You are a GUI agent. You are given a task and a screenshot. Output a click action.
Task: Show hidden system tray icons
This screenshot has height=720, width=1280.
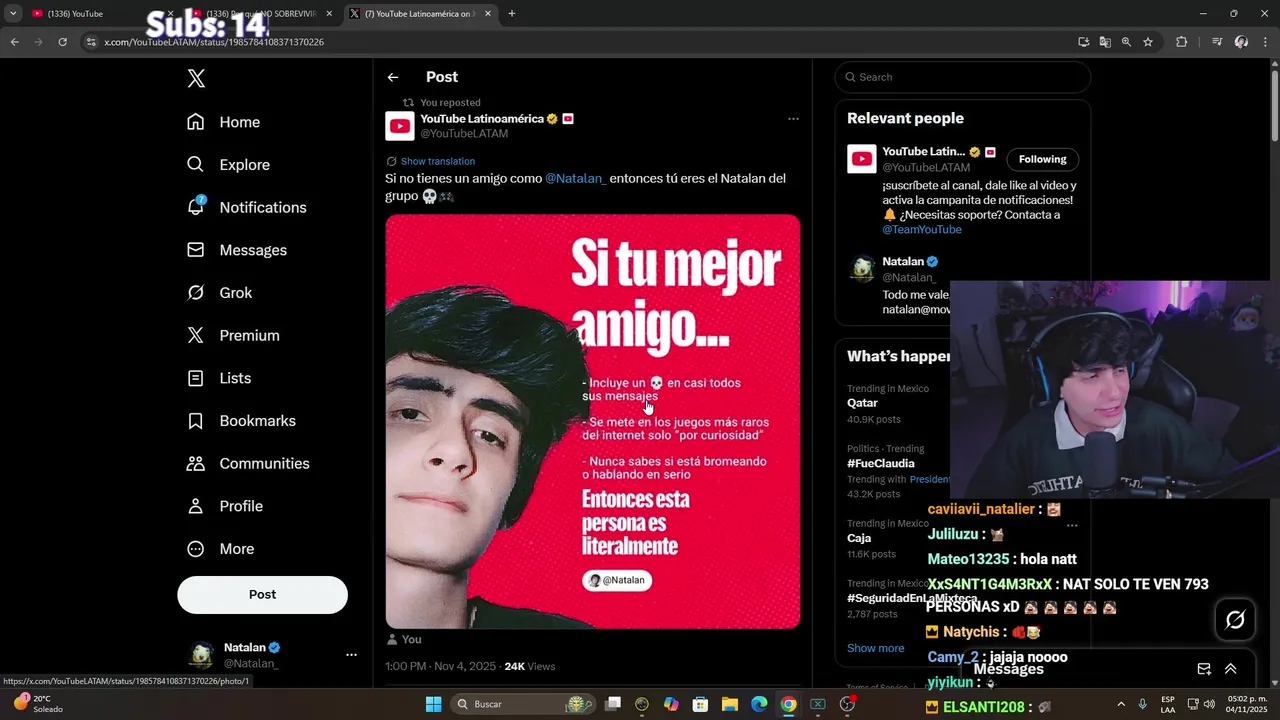pos(1120,704)
